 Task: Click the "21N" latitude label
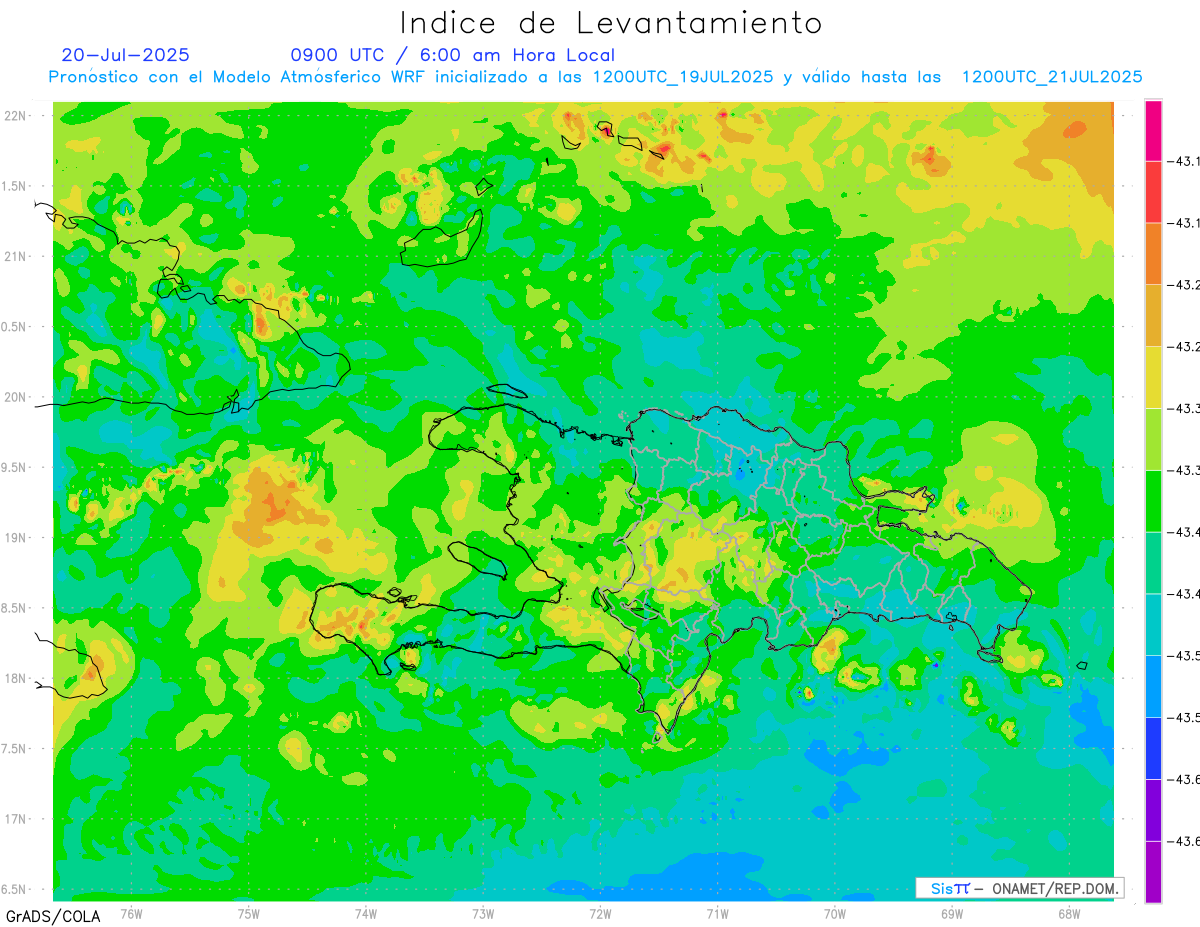tap(15, 257)
